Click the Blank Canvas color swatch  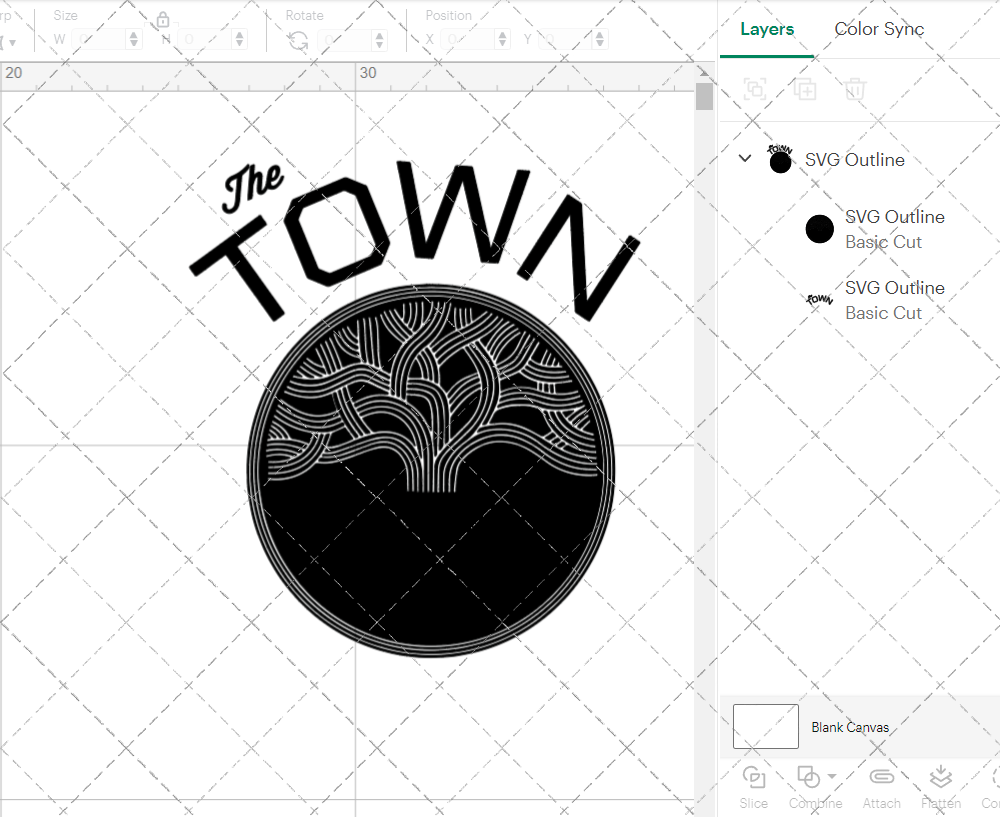pyautogui.click(x=766, y=727)
